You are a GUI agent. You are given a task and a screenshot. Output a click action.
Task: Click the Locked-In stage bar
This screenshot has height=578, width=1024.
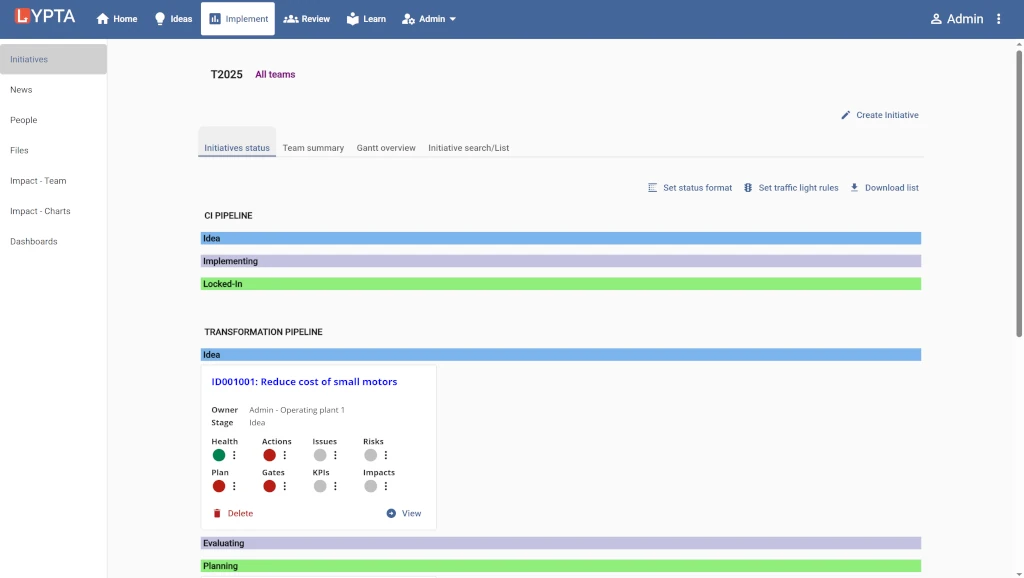coord(560,284)
